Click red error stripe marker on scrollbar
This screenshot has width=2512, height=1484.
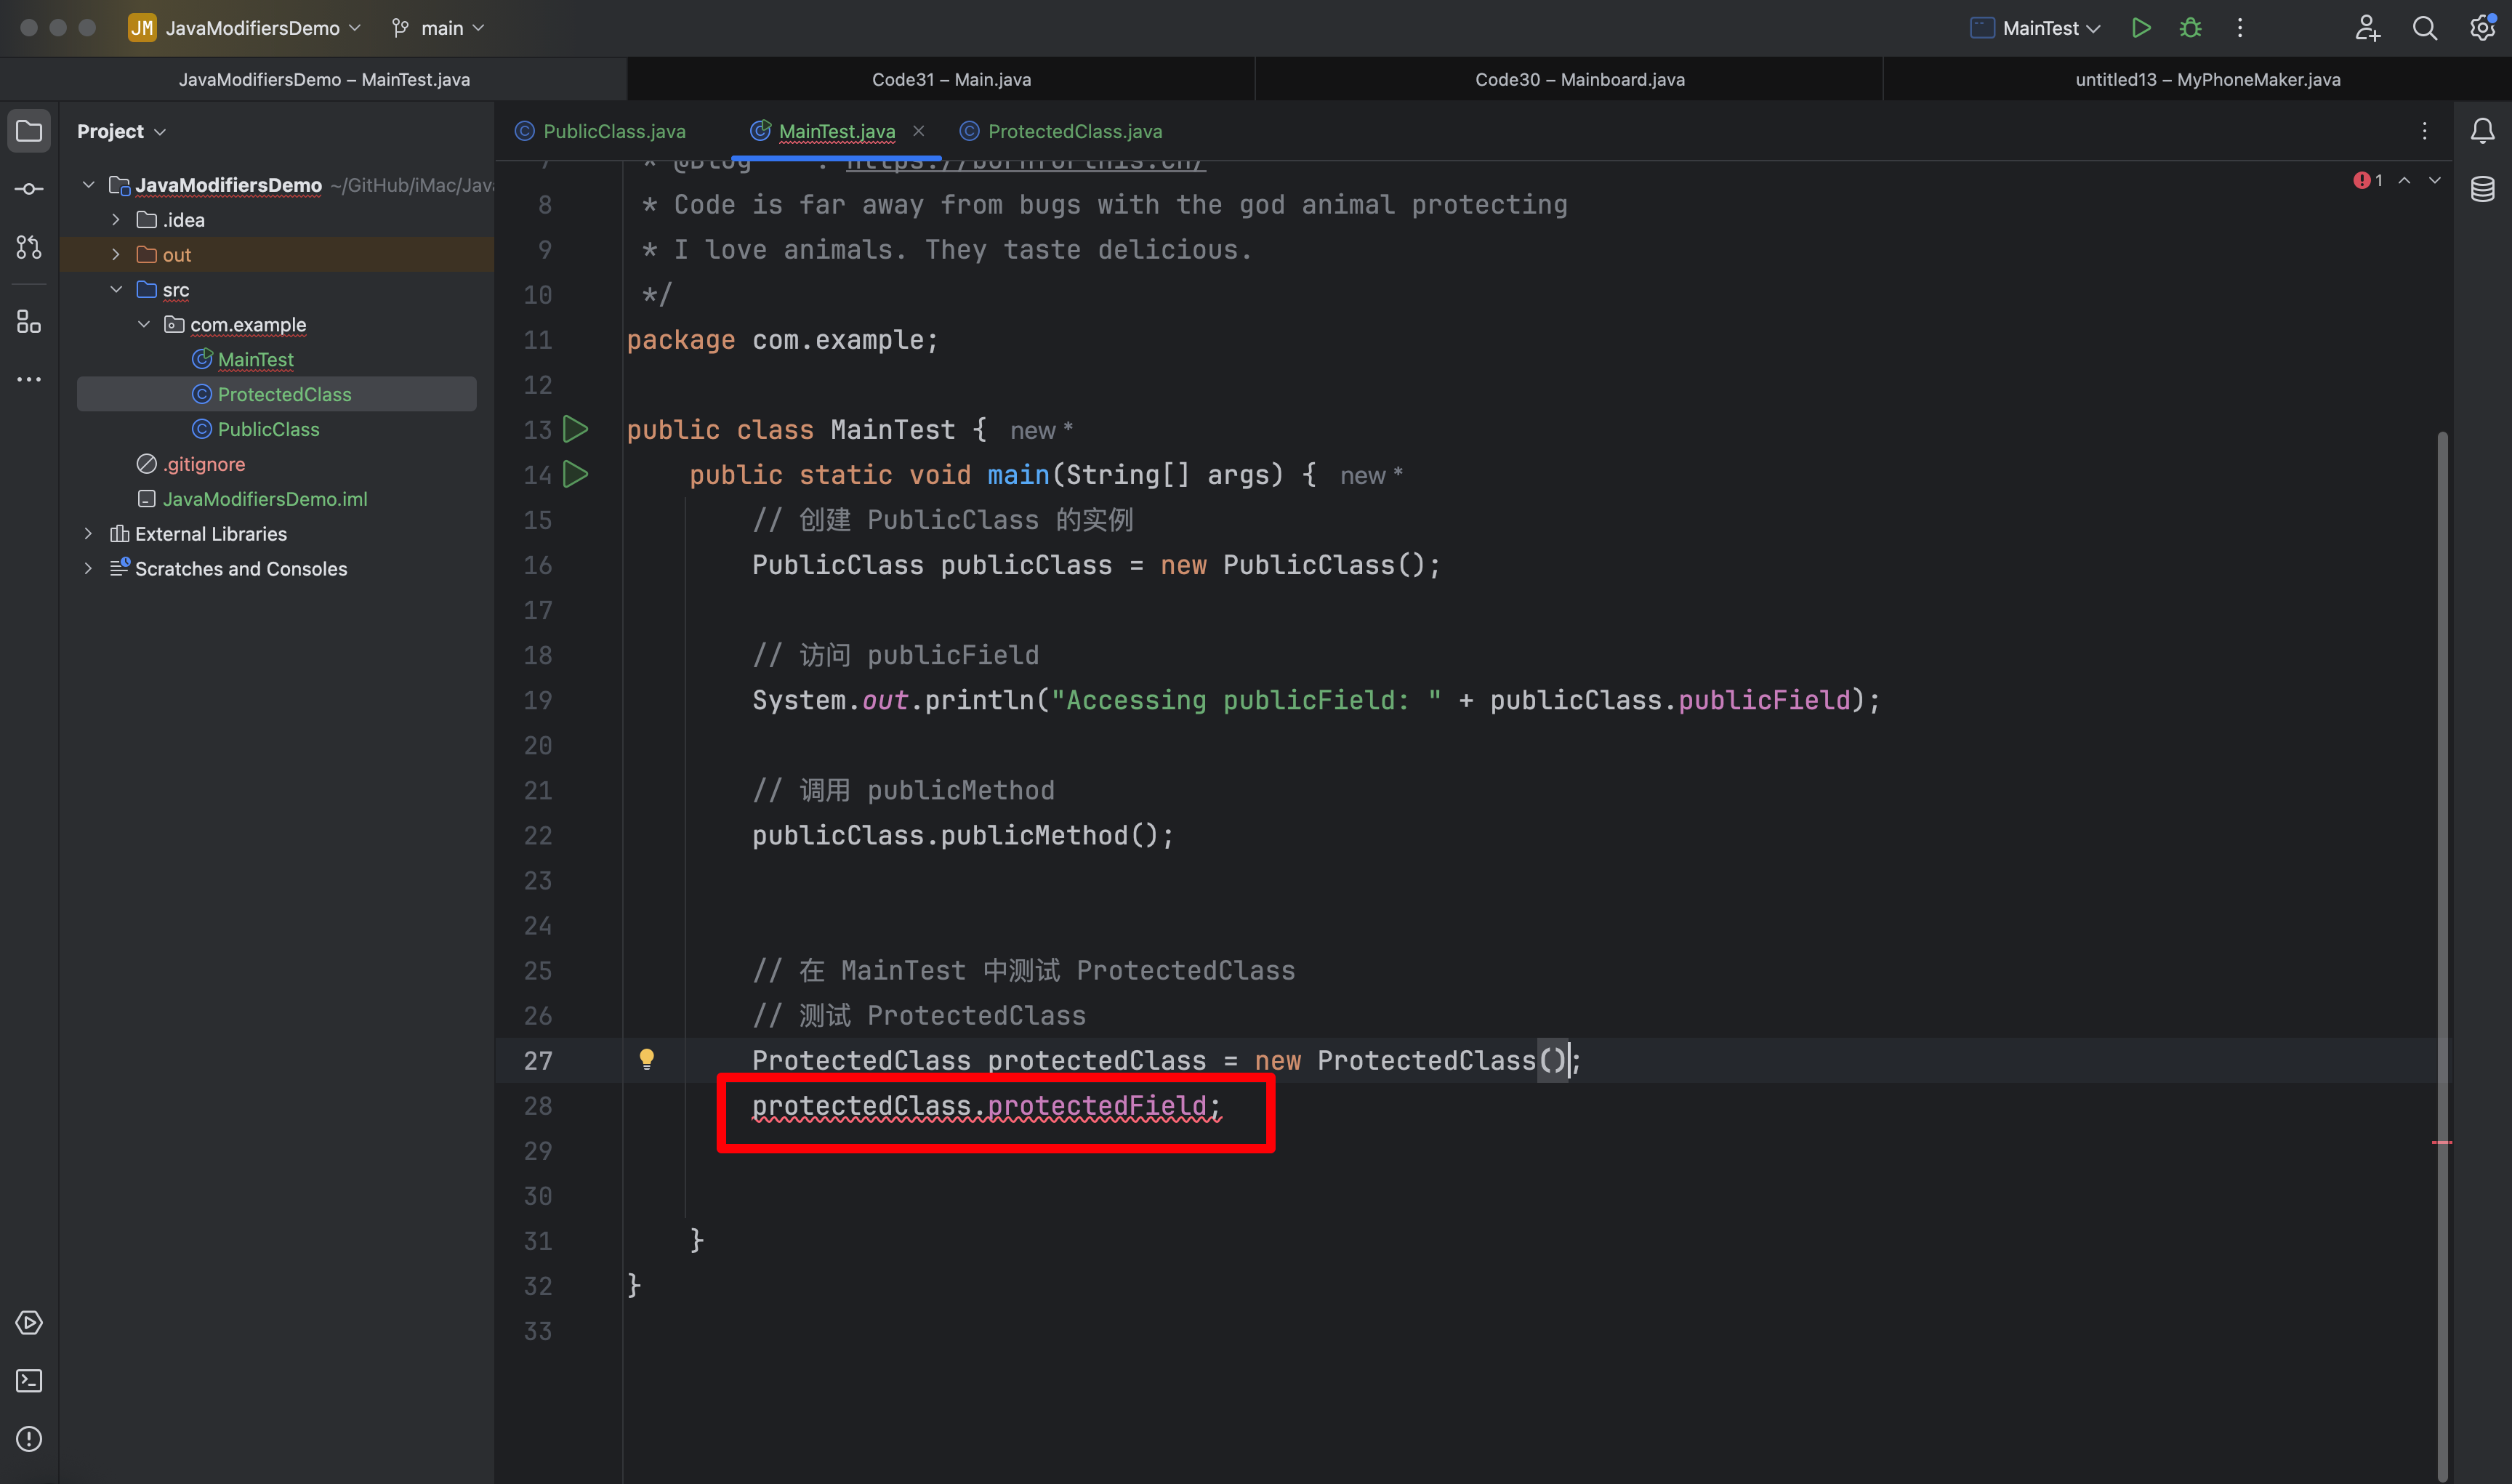pyautogui.click(x=2442, y=1141)
